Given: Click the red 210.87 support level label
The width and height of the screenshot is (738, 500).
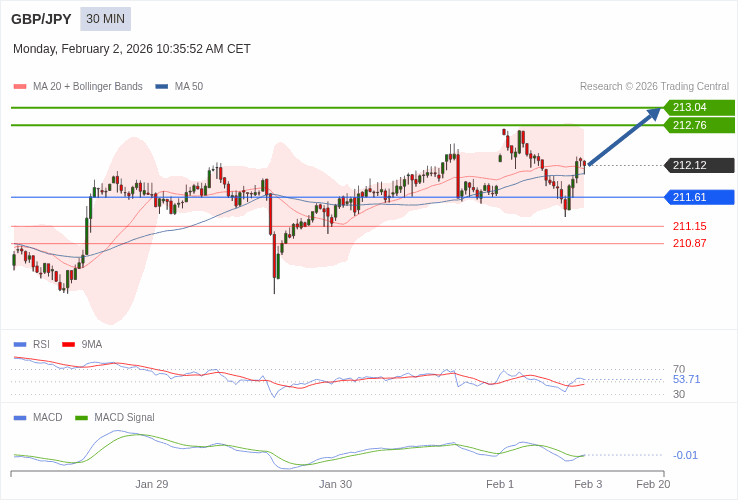Looking at the screenshot, I should (x=689, y=243).
